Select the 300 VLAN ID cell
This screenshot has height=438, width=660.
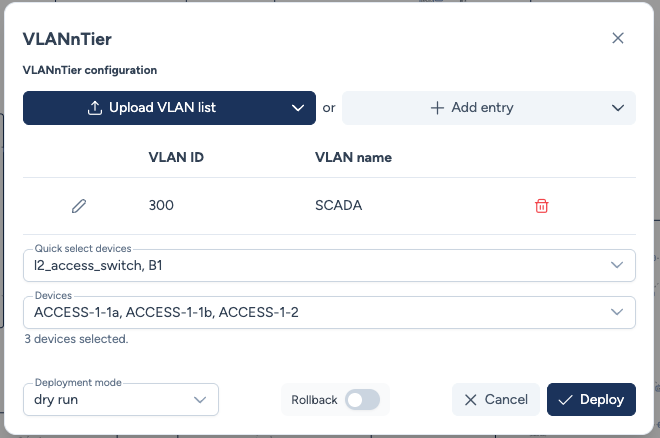pos(161,206)
